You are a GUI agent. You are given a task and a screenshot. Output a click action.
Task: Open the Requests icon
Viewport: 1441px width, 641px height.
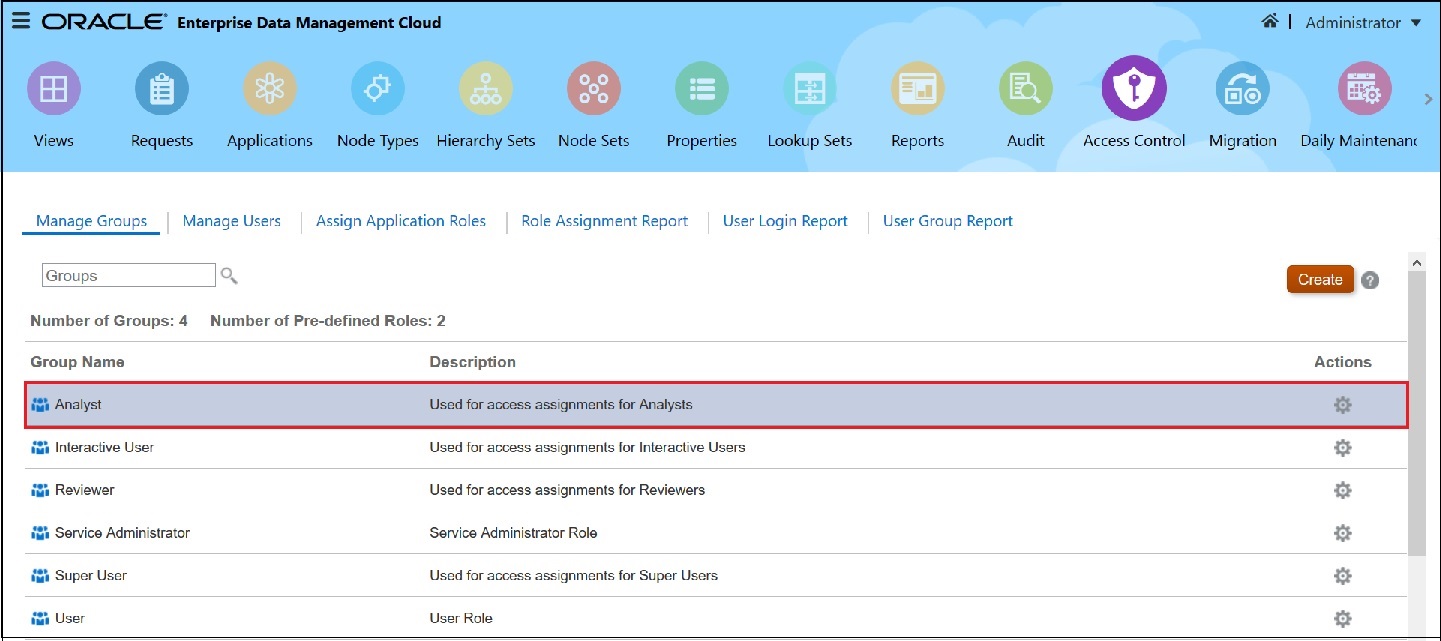(x=162, y=90)
